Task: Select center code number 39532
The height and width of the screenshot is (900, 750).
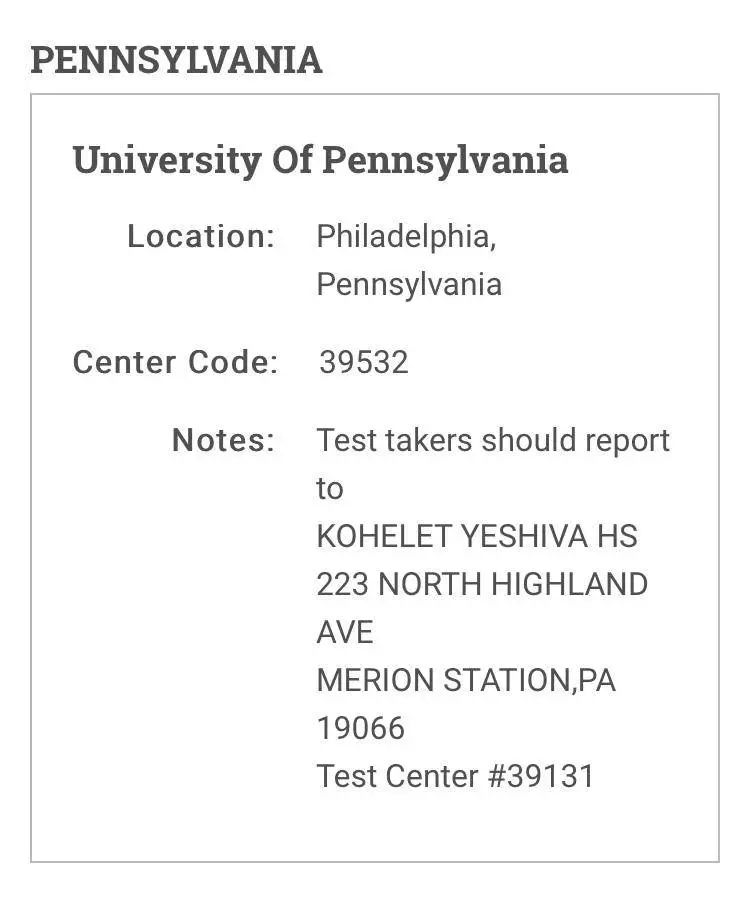Action: pyautogui.click(x=364, y=362)
